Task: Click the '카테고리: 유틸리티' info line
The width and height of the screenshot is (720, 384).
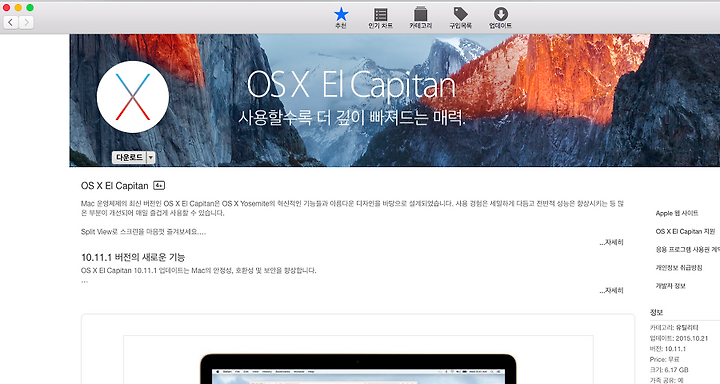Action: click(x=674, y=328)
